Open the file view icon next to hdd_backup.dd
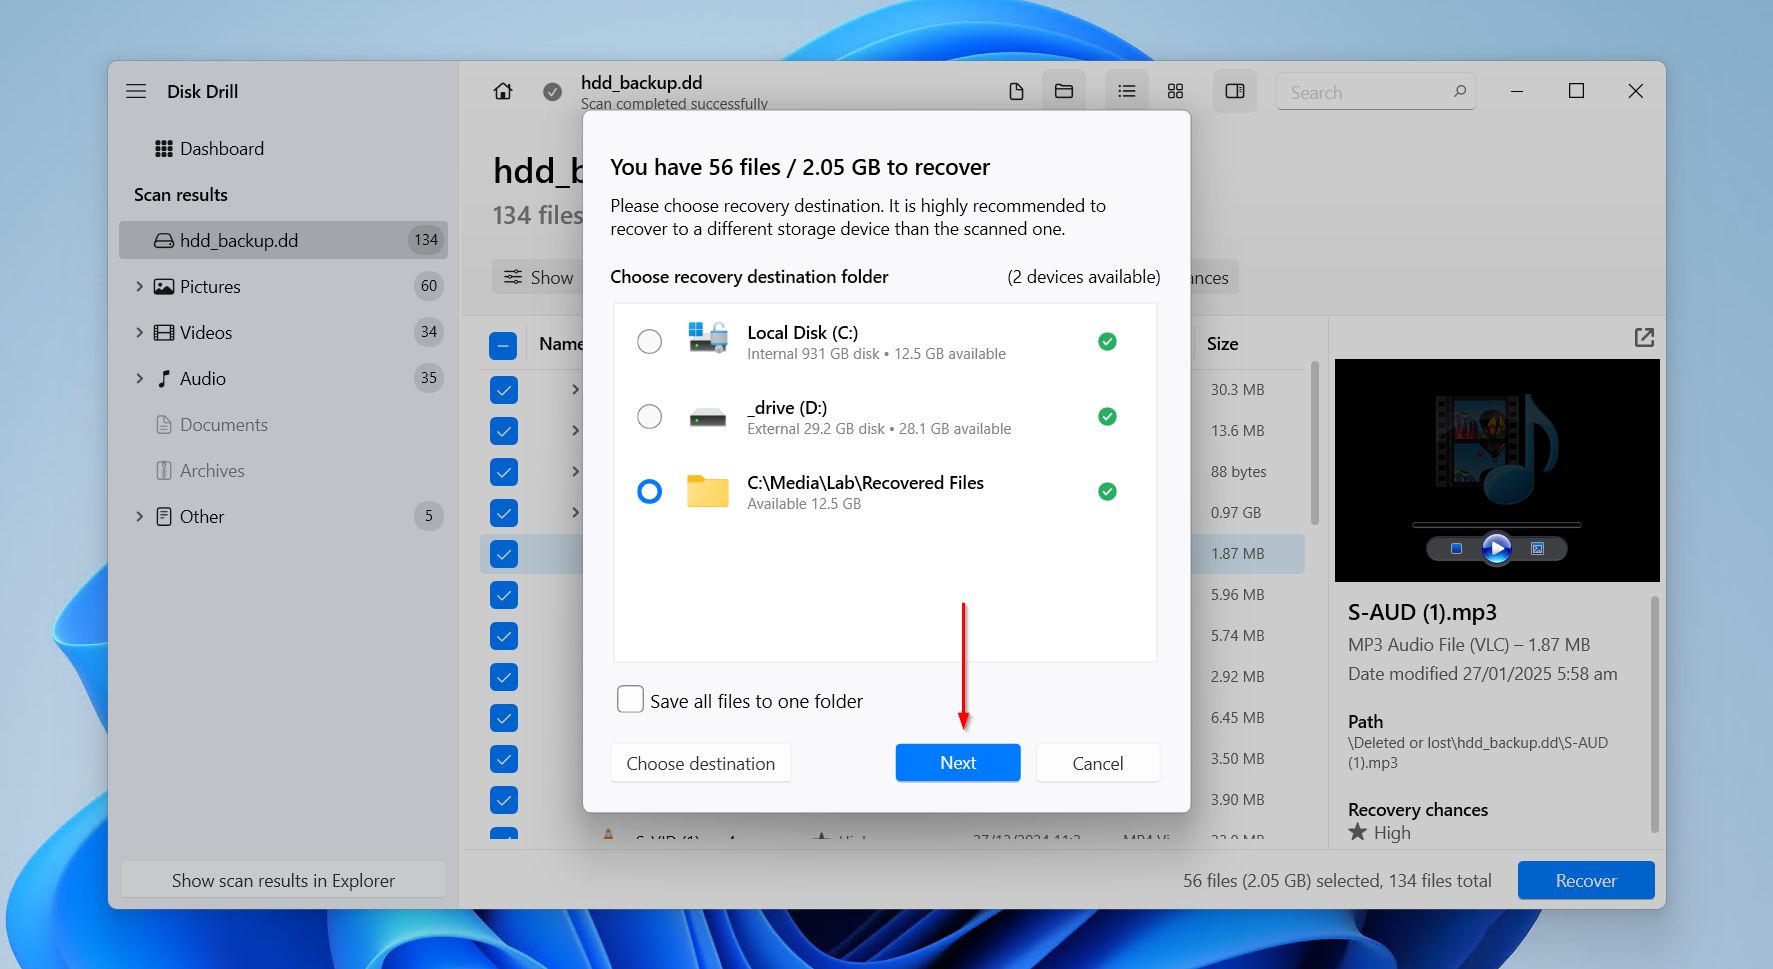Screen dimensions: 1773x969 (x=1016, y=91)
